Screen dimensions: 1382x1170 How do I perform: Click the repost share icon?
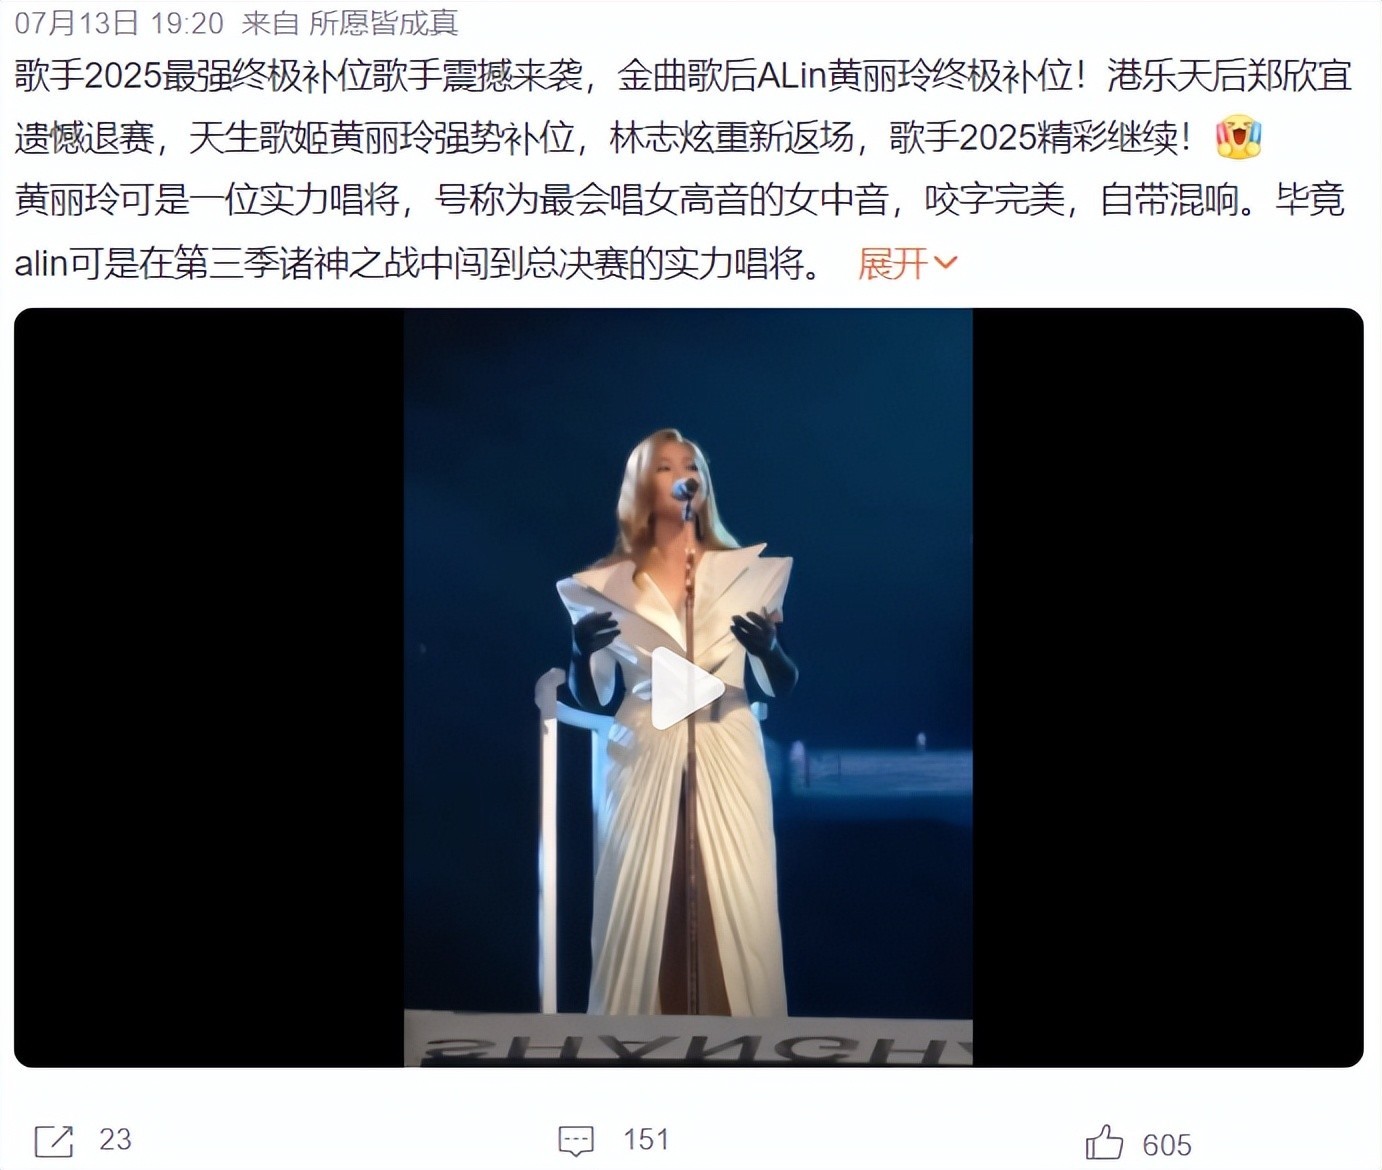point(53,1140)
